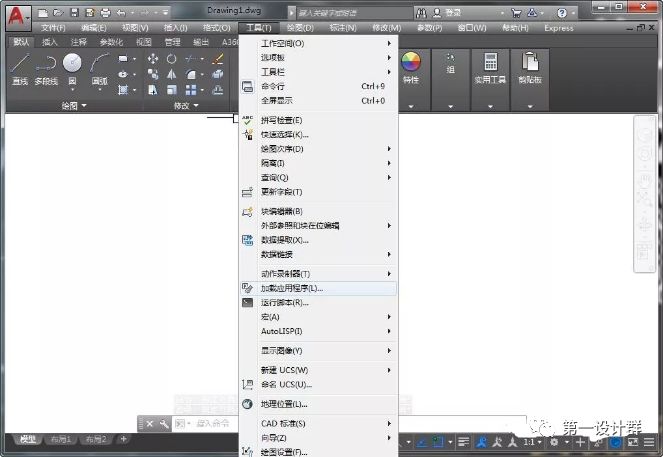Viewport: 663px width, 457px height.
Task: Expand the Circle tool dropdown arrow
Action: pyautogui.click(x=72, y=90)
